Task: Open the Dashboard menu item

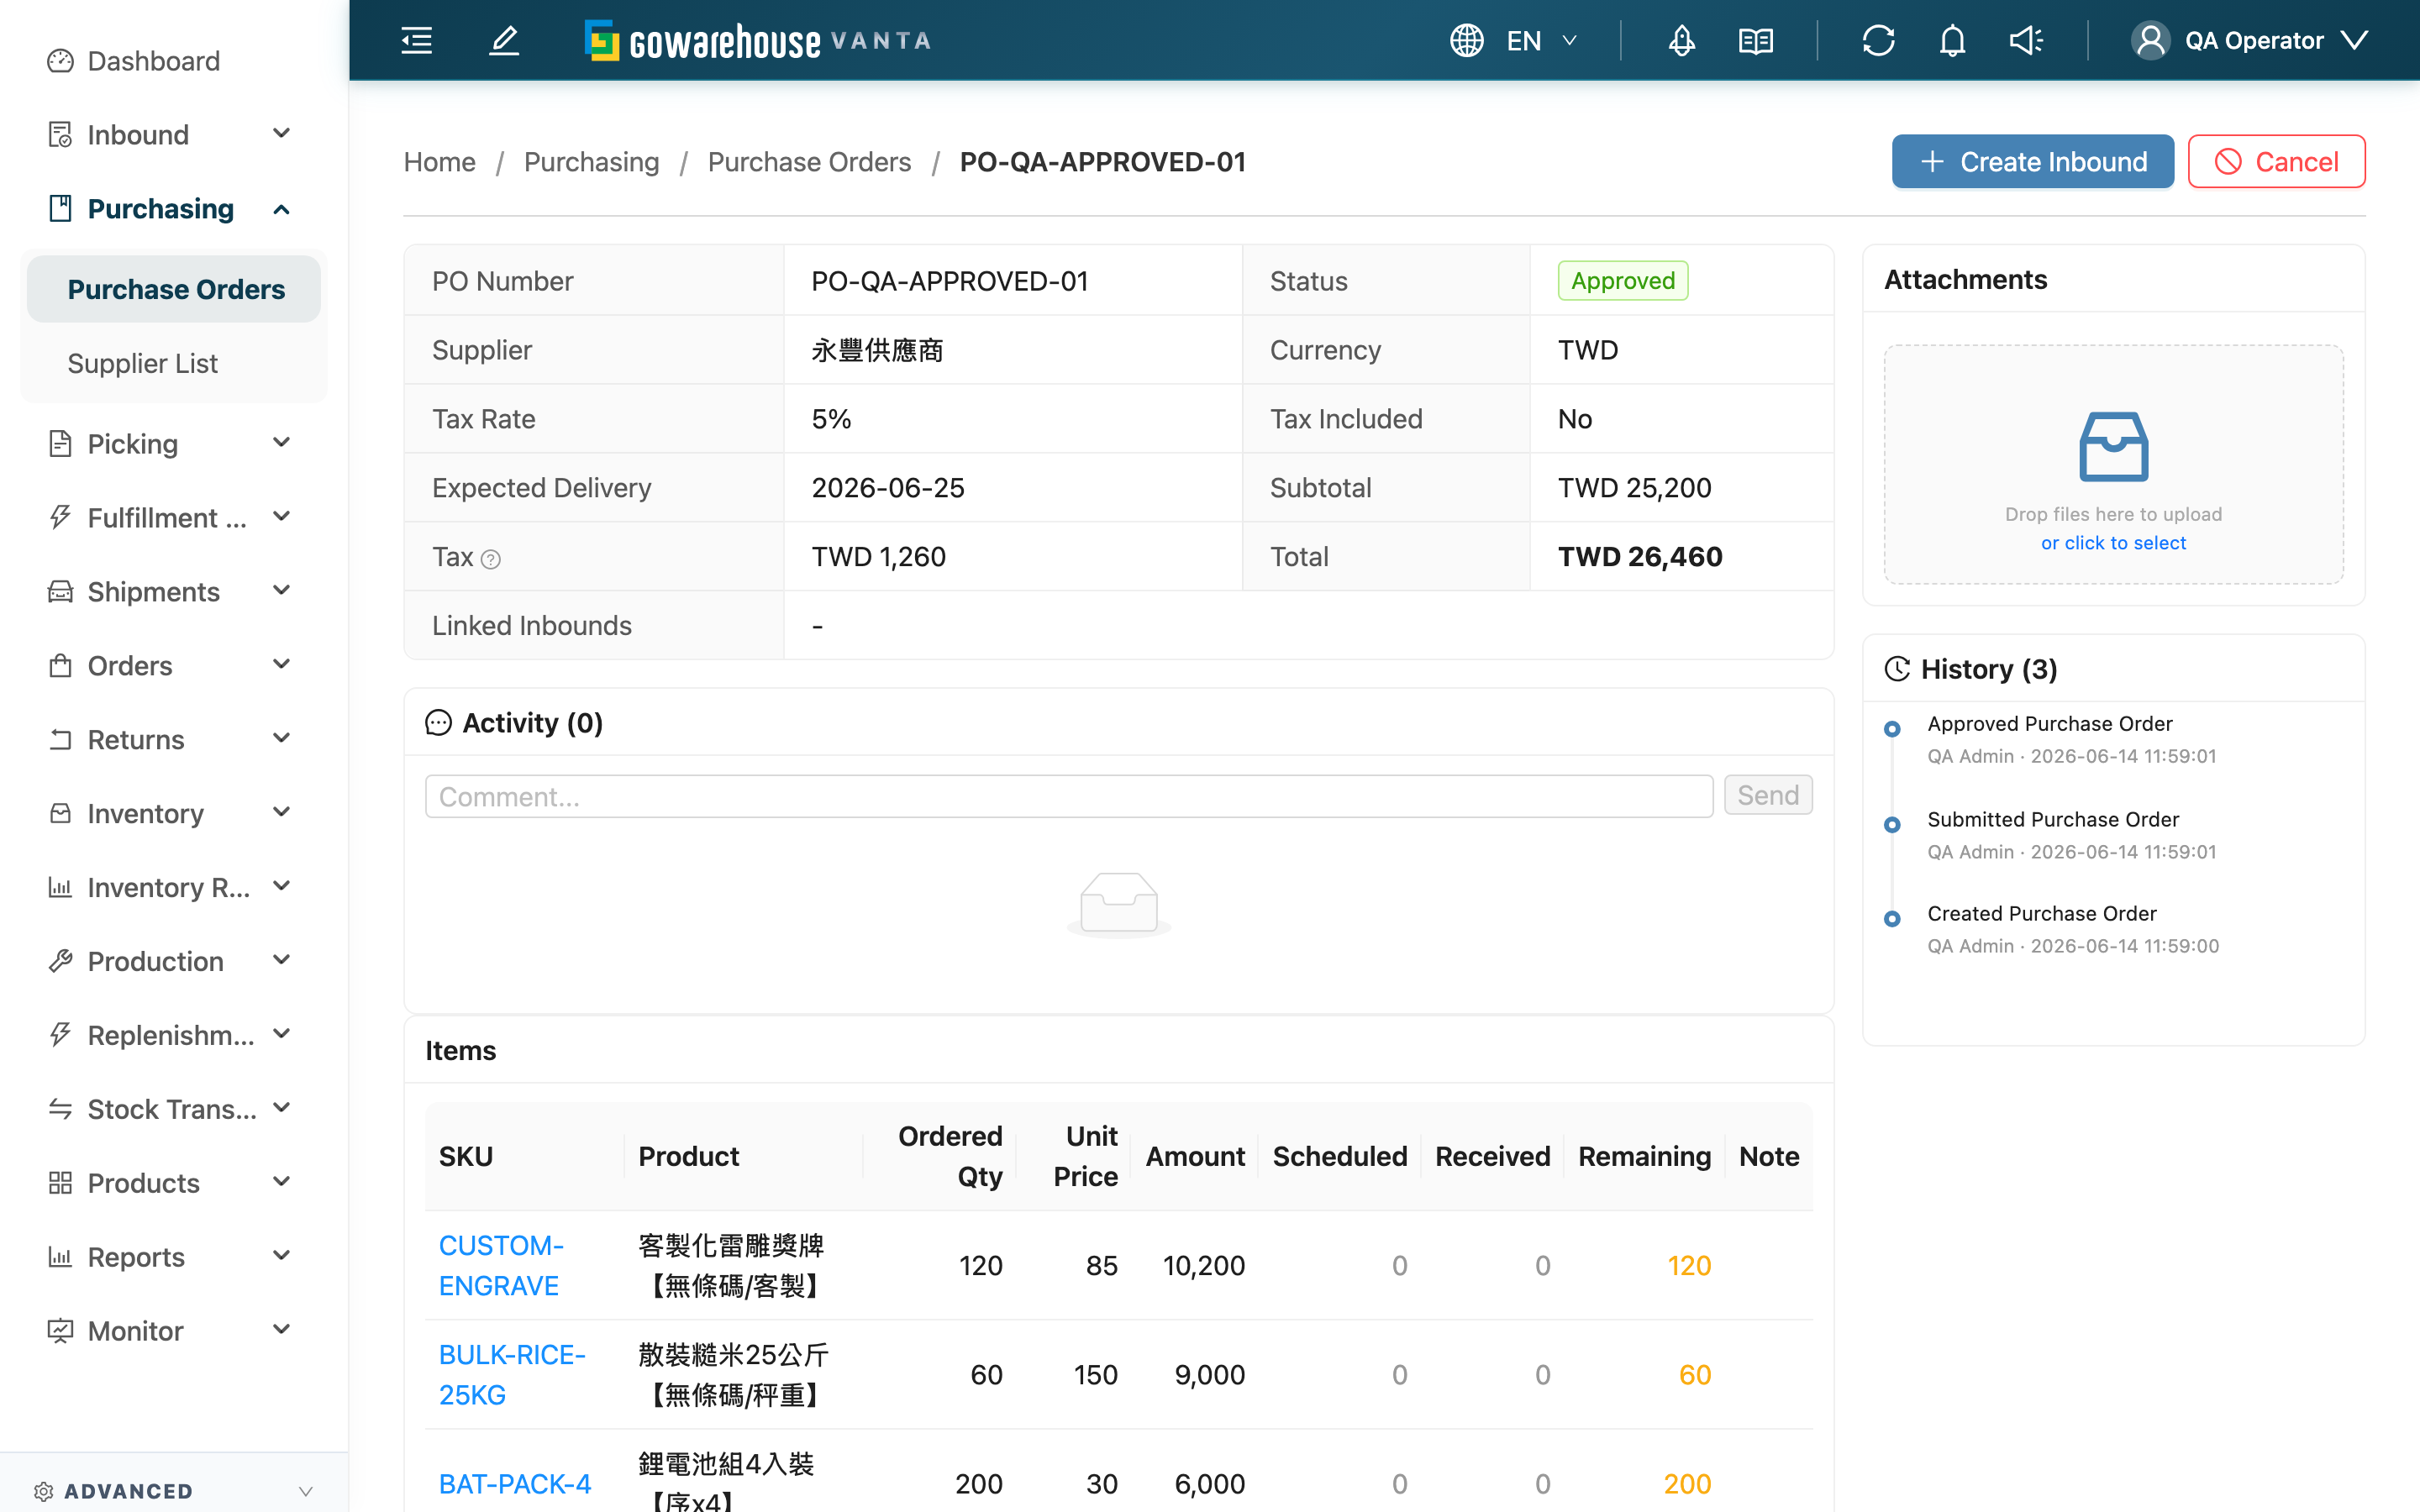Action: coord(174,61)
